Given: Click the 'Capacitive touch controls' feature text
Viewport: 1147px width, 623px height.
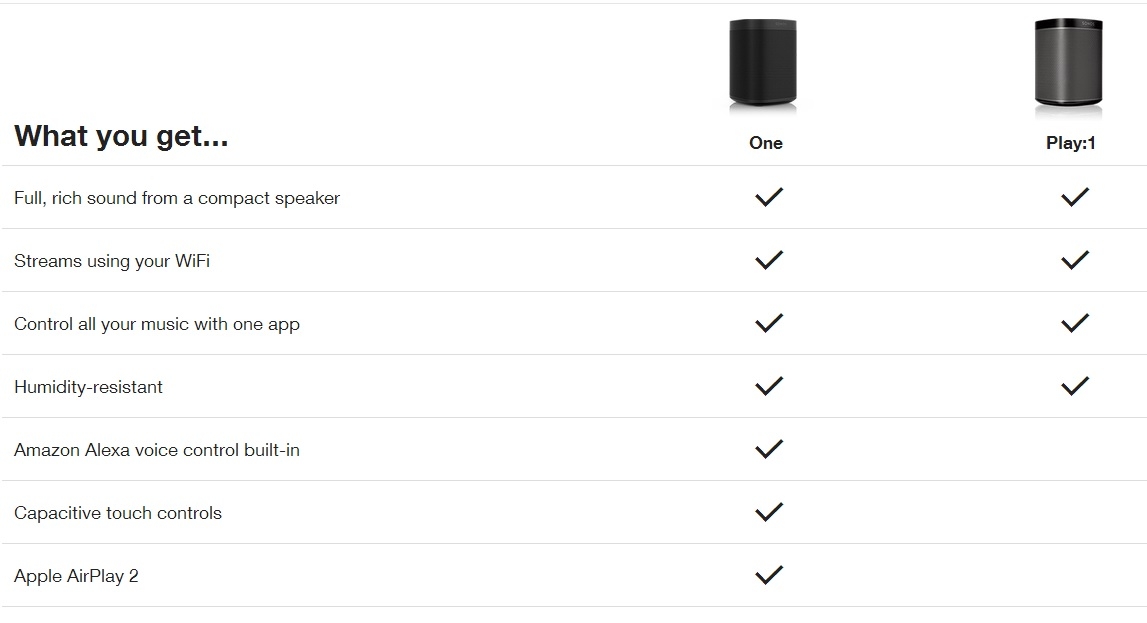Looking at the screenshot, I should coord(118,513).
